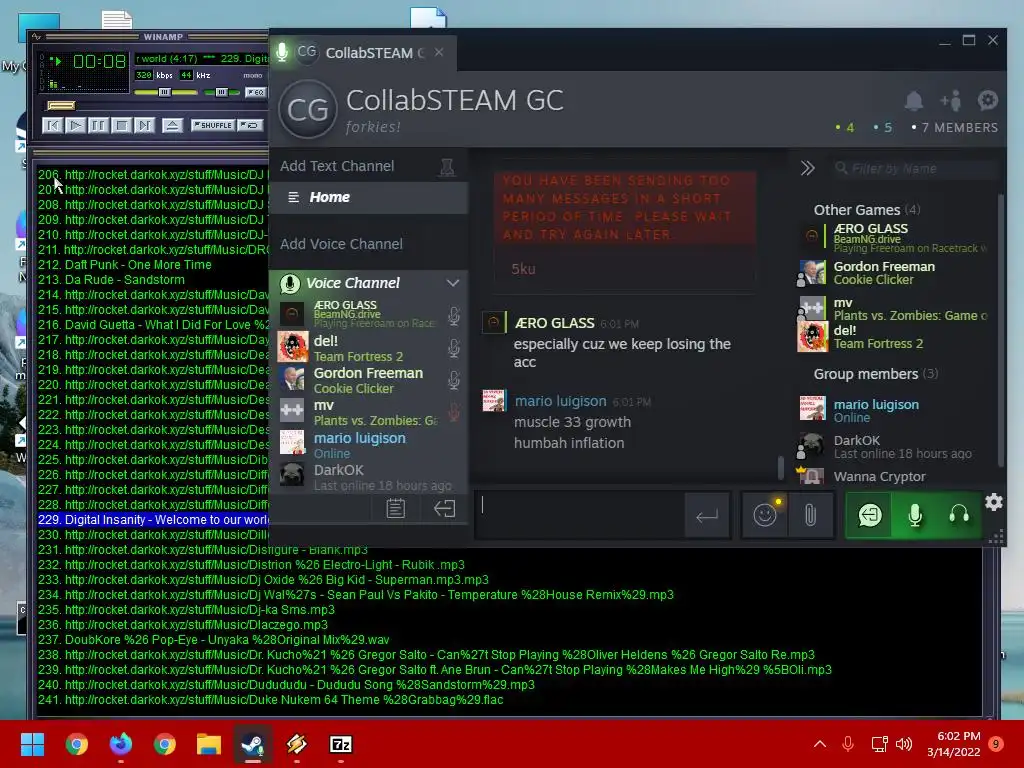Click invite friends to group icon
The width and height of the screenshot is (1024, 768).
950,101
